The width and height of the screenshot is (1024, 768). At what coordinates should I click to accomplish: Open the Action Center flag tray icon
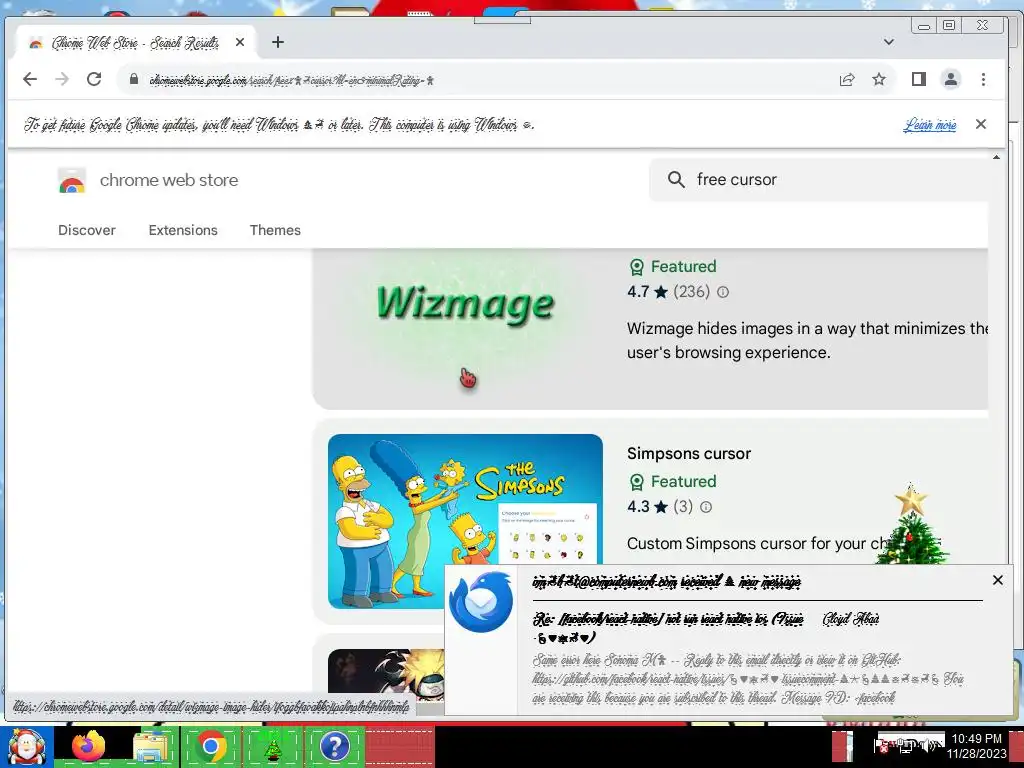click(881, 746)
